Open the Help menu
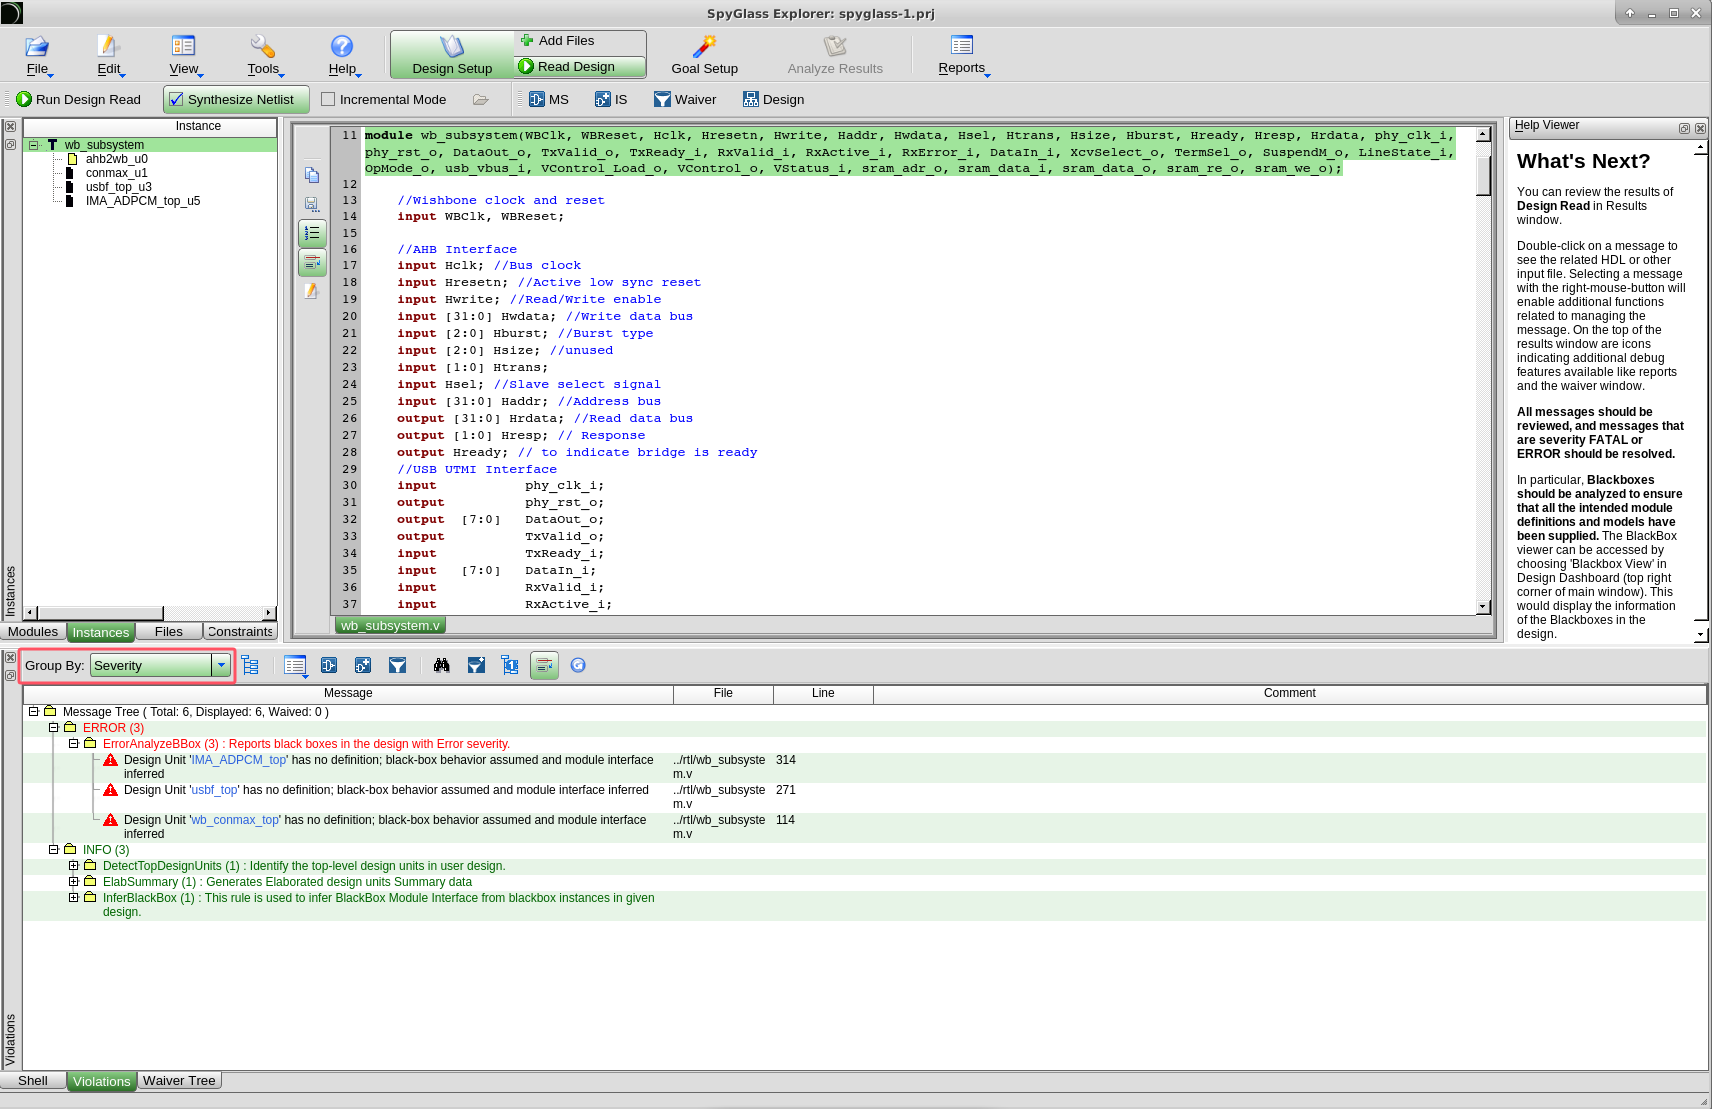 pos(342,56)
